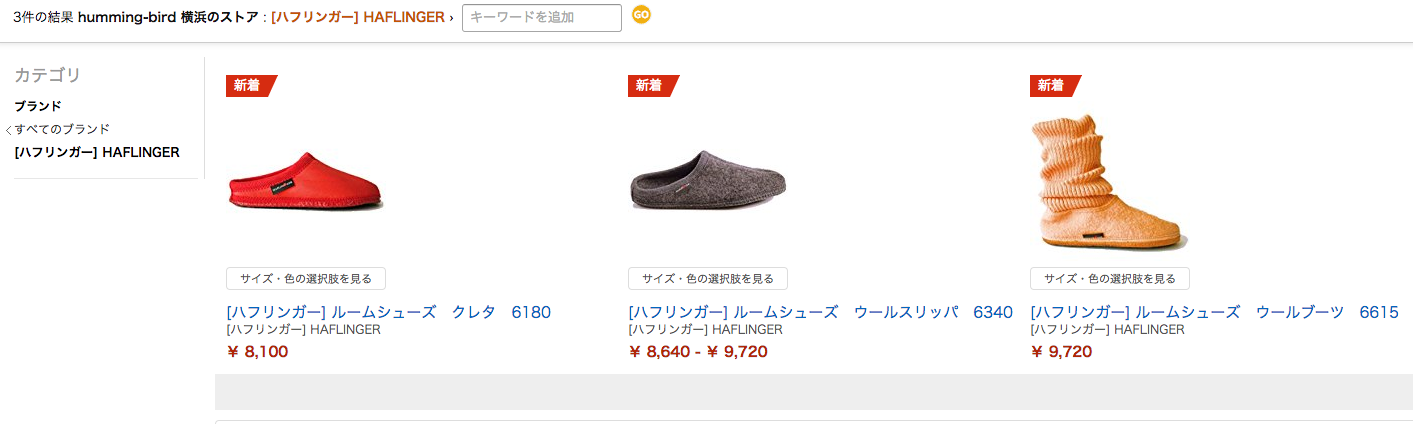Click the new-arrival badge on red slipper
The height and width of the screenshot is (424, 1413).
click(248, 86)
